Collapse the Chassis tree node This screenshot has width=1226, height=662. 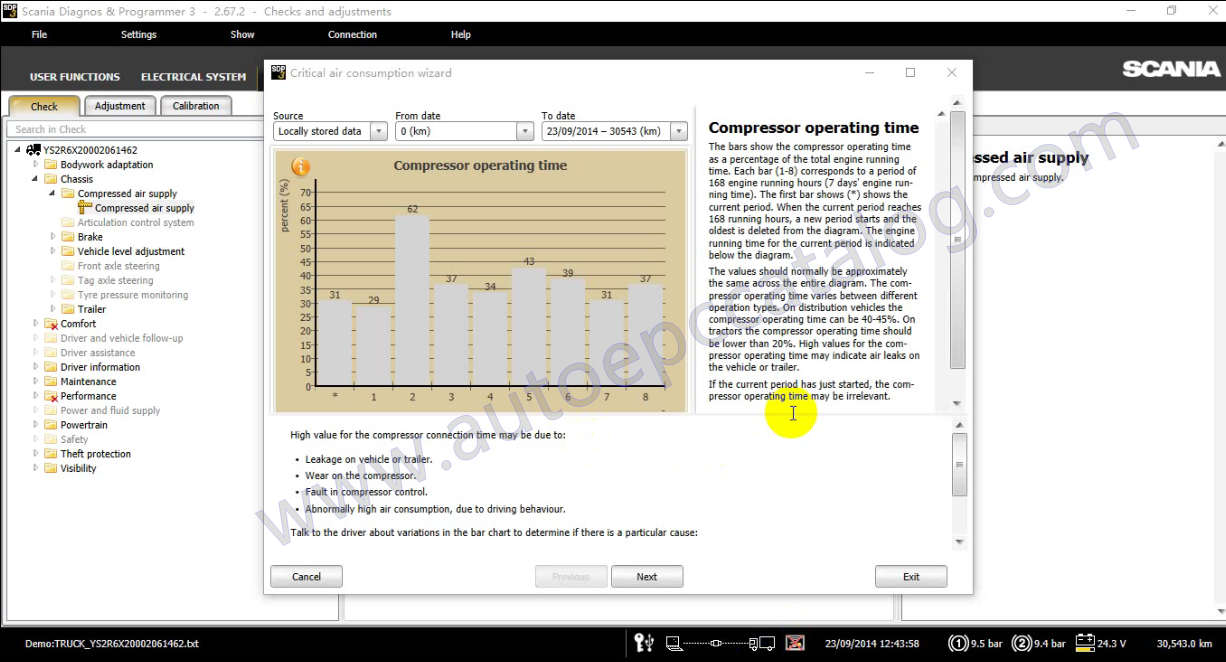click(x=37, y=179)
